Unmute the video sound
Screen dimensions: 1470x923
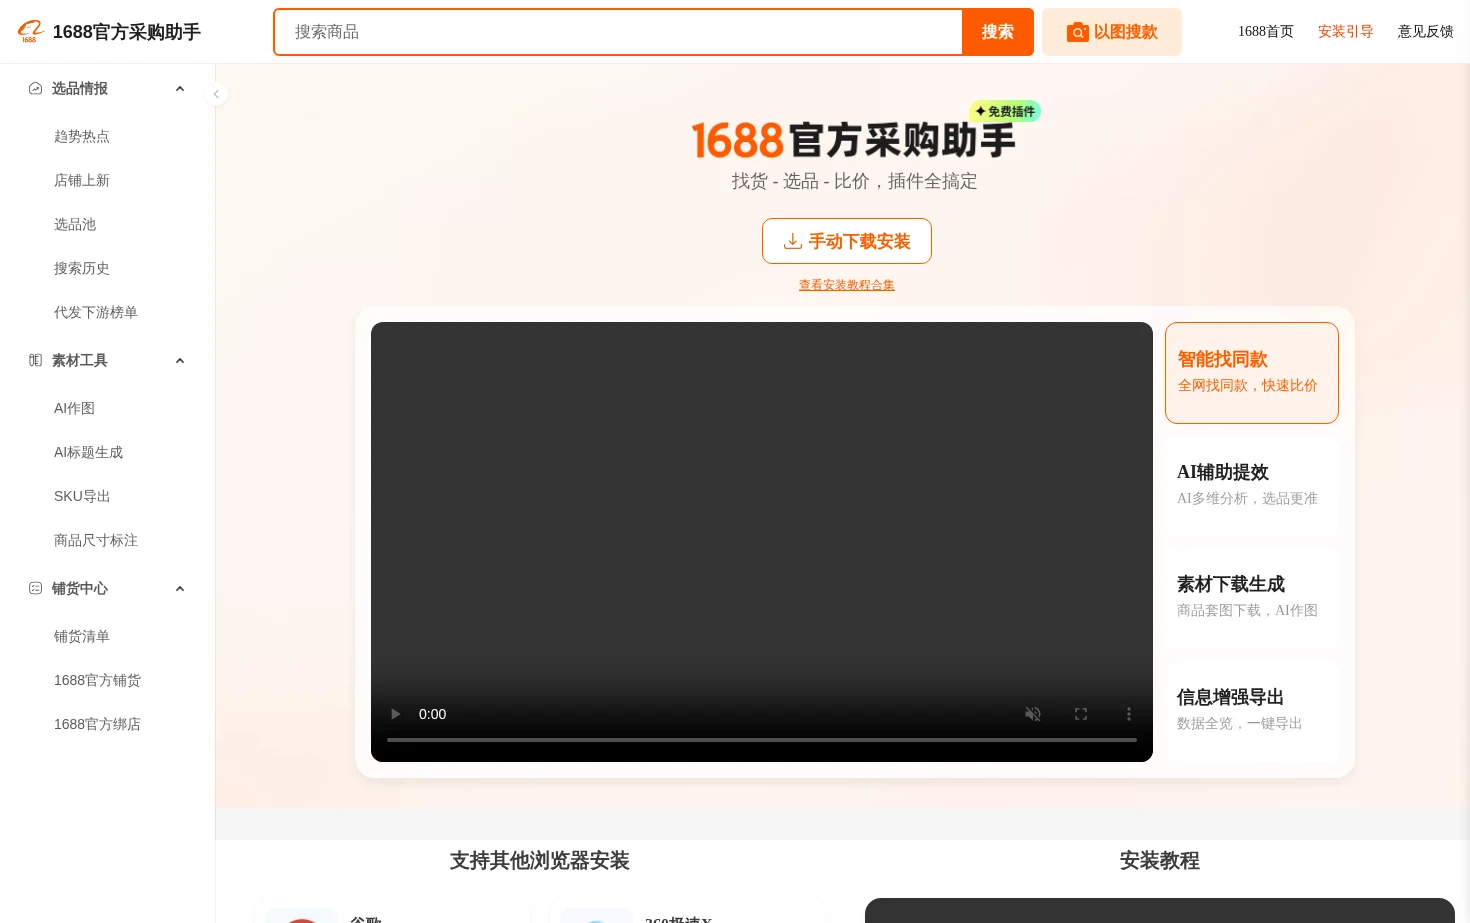1033,714
